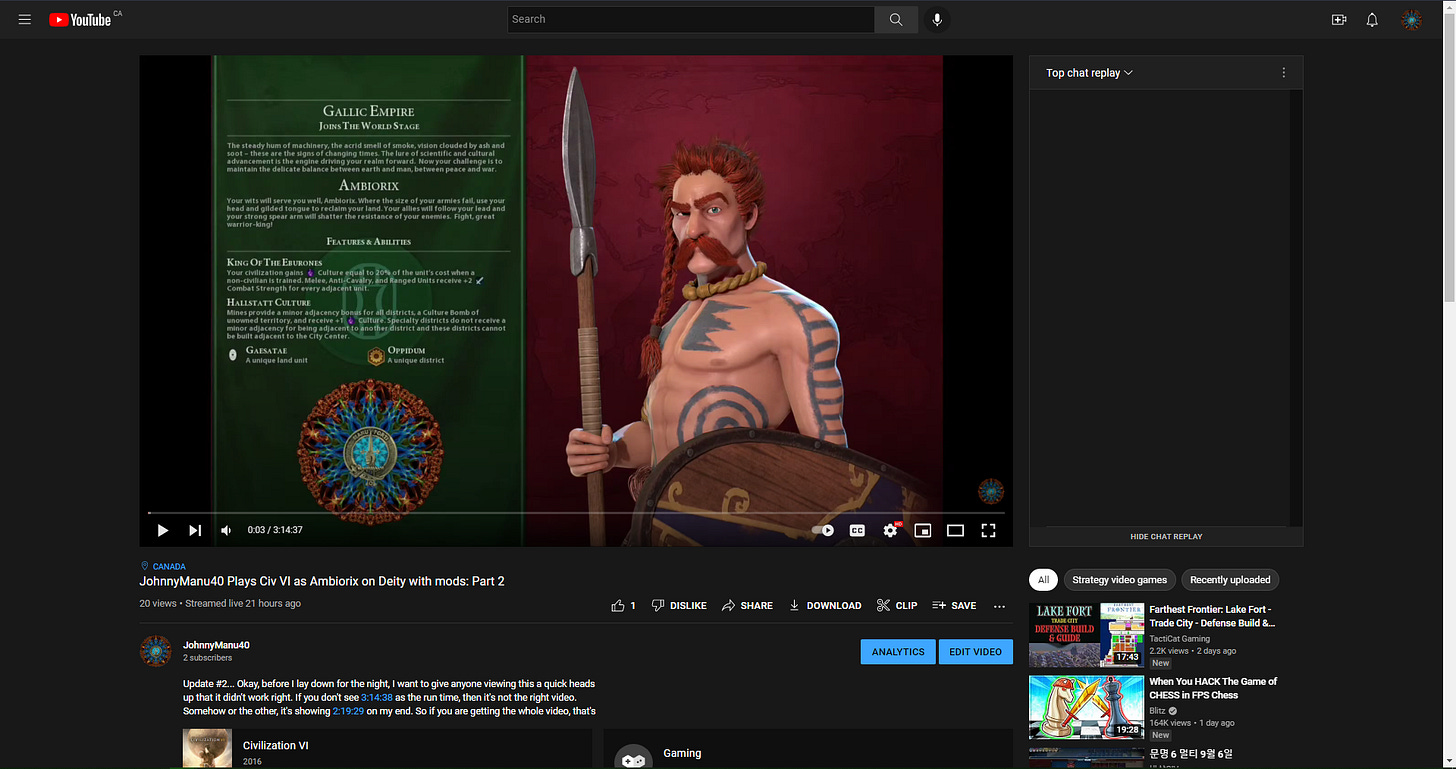The image size is (1456, 769).
Task: Jump to timestamp 2:19:29 in description
Action: click(x=349, y=711)
